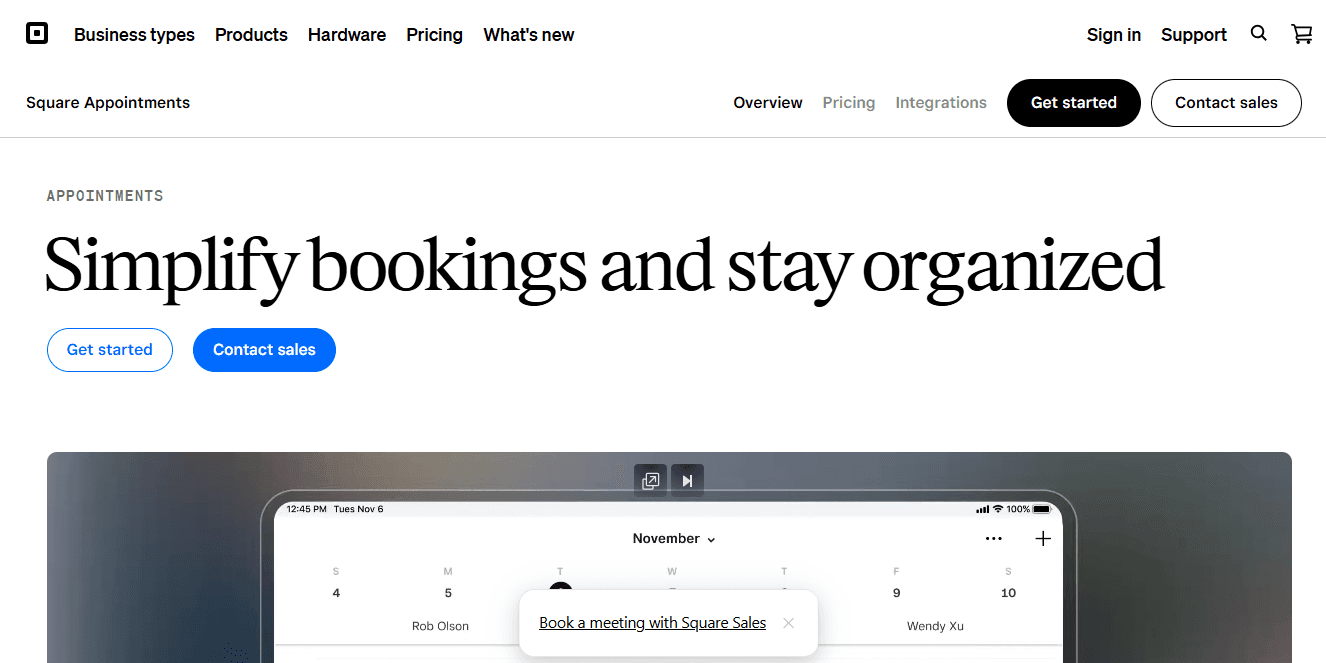Click the plus icon in calendar
This screenshot has width=1326, height=663.
click(x=1043, y=539)
